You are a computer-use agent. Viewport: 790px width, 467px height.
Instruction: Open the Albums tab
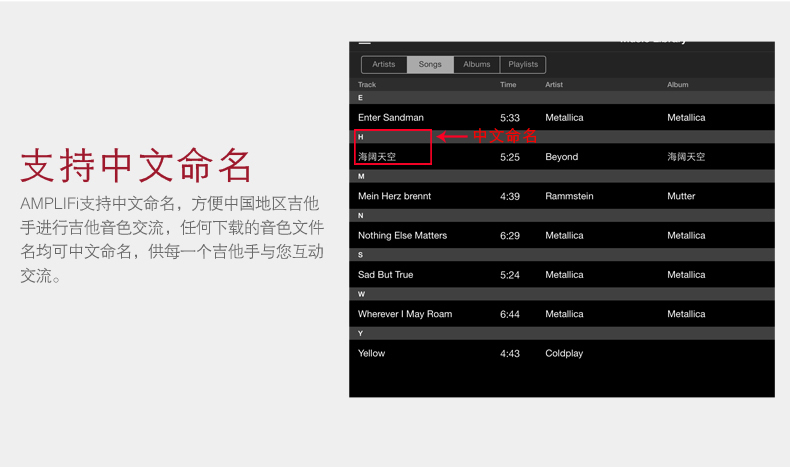pyautogui.click(x=477, y=64)
